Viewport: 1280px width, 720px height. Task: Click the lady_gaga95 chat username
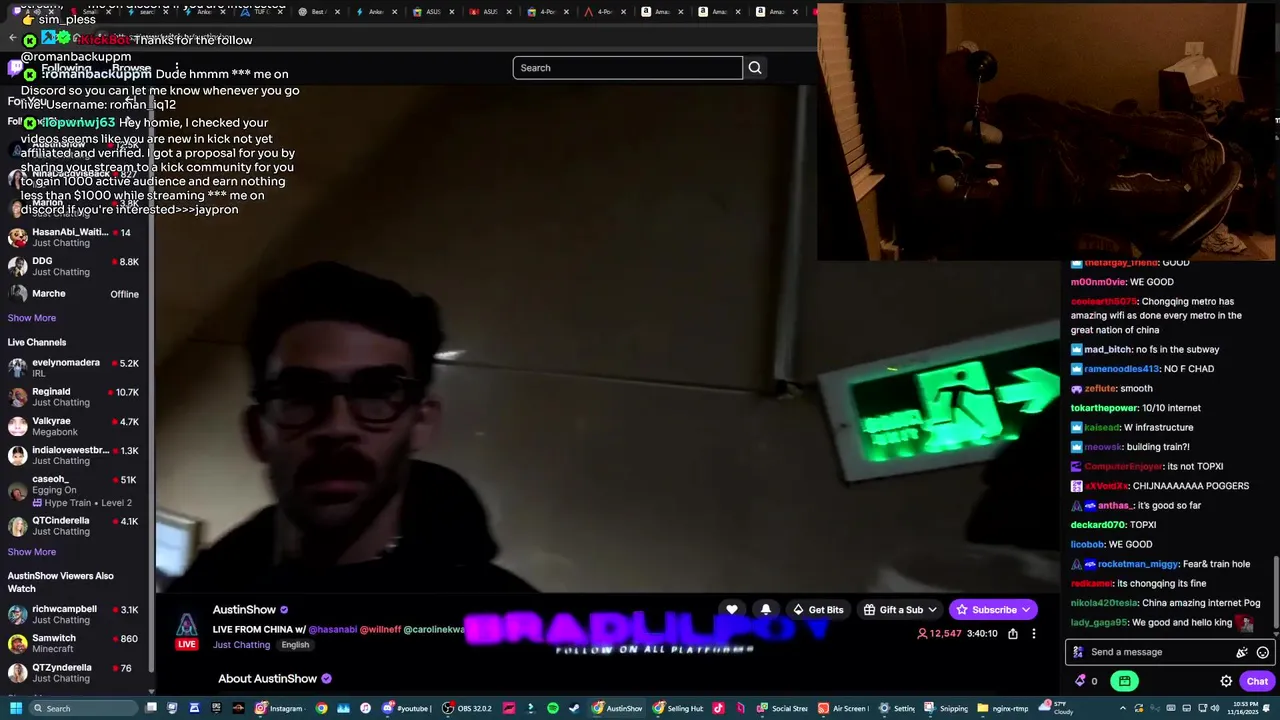pos(1098,623)
